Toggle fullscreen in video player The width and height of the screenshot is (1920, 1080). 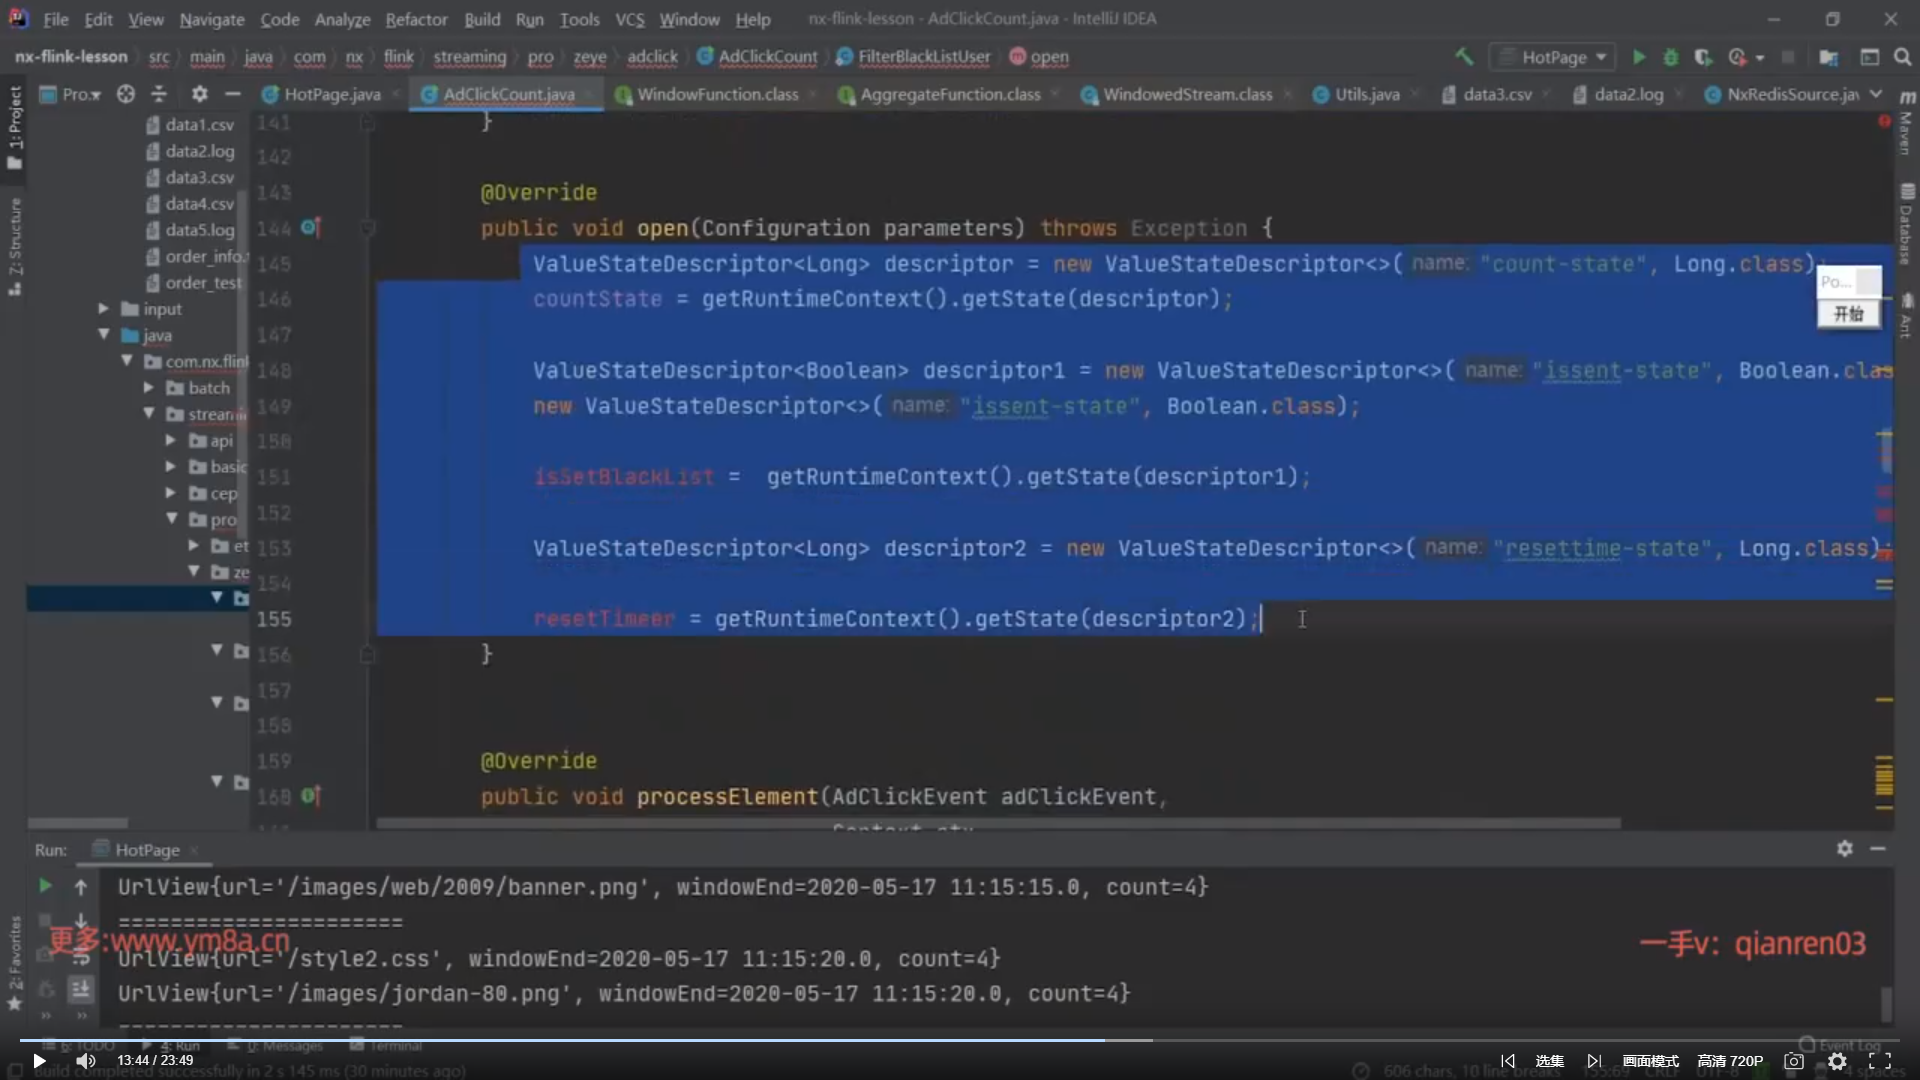1880,1061
